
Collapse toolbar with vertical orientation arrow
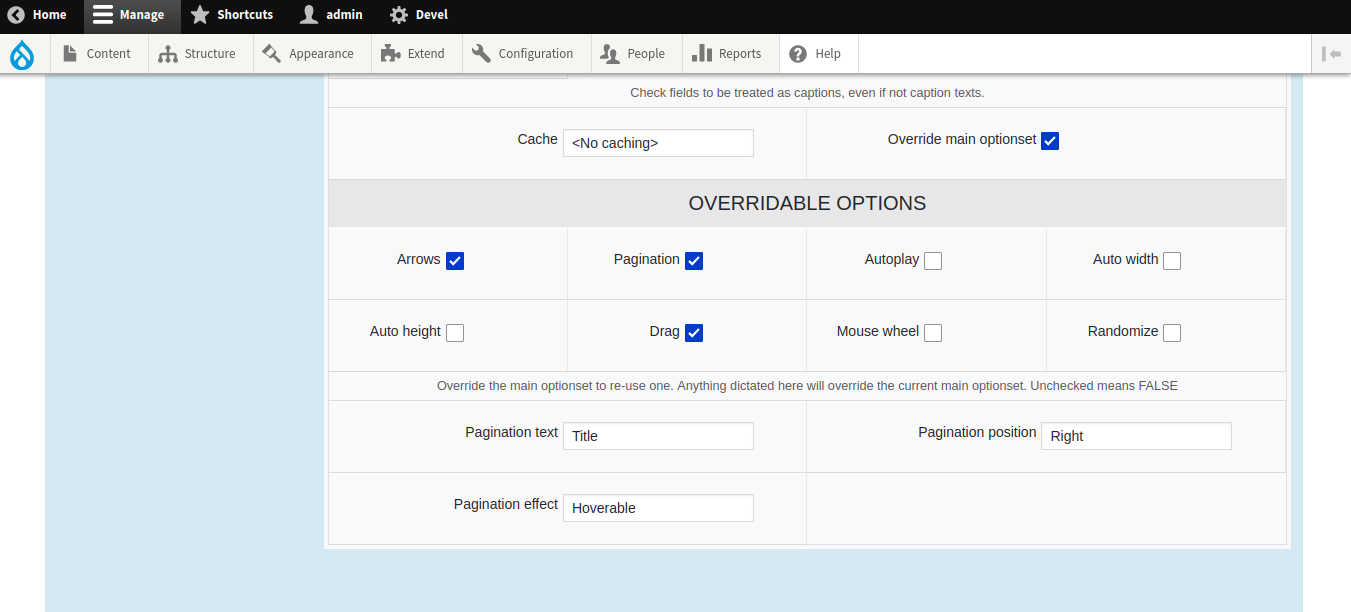click(x=1331, y=54)
